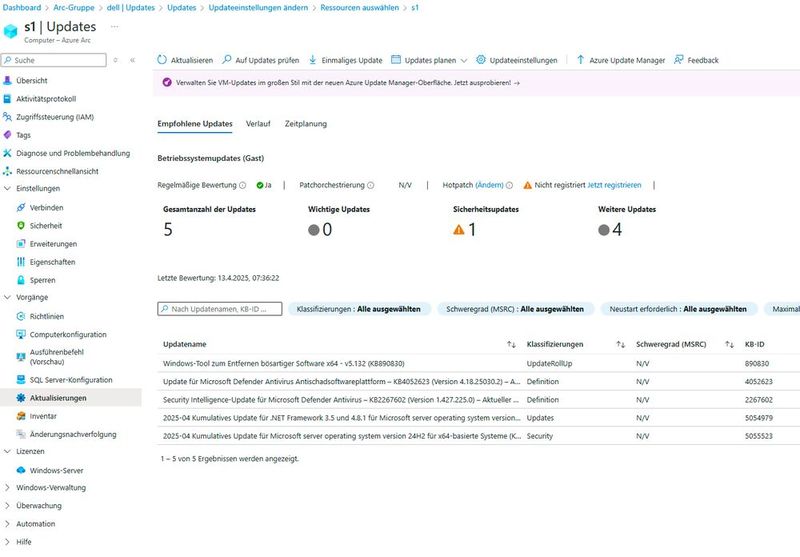The image size is (800, 557).
Task: Click the Sicherheit shield icon
Action: click(x=21, y=225)
